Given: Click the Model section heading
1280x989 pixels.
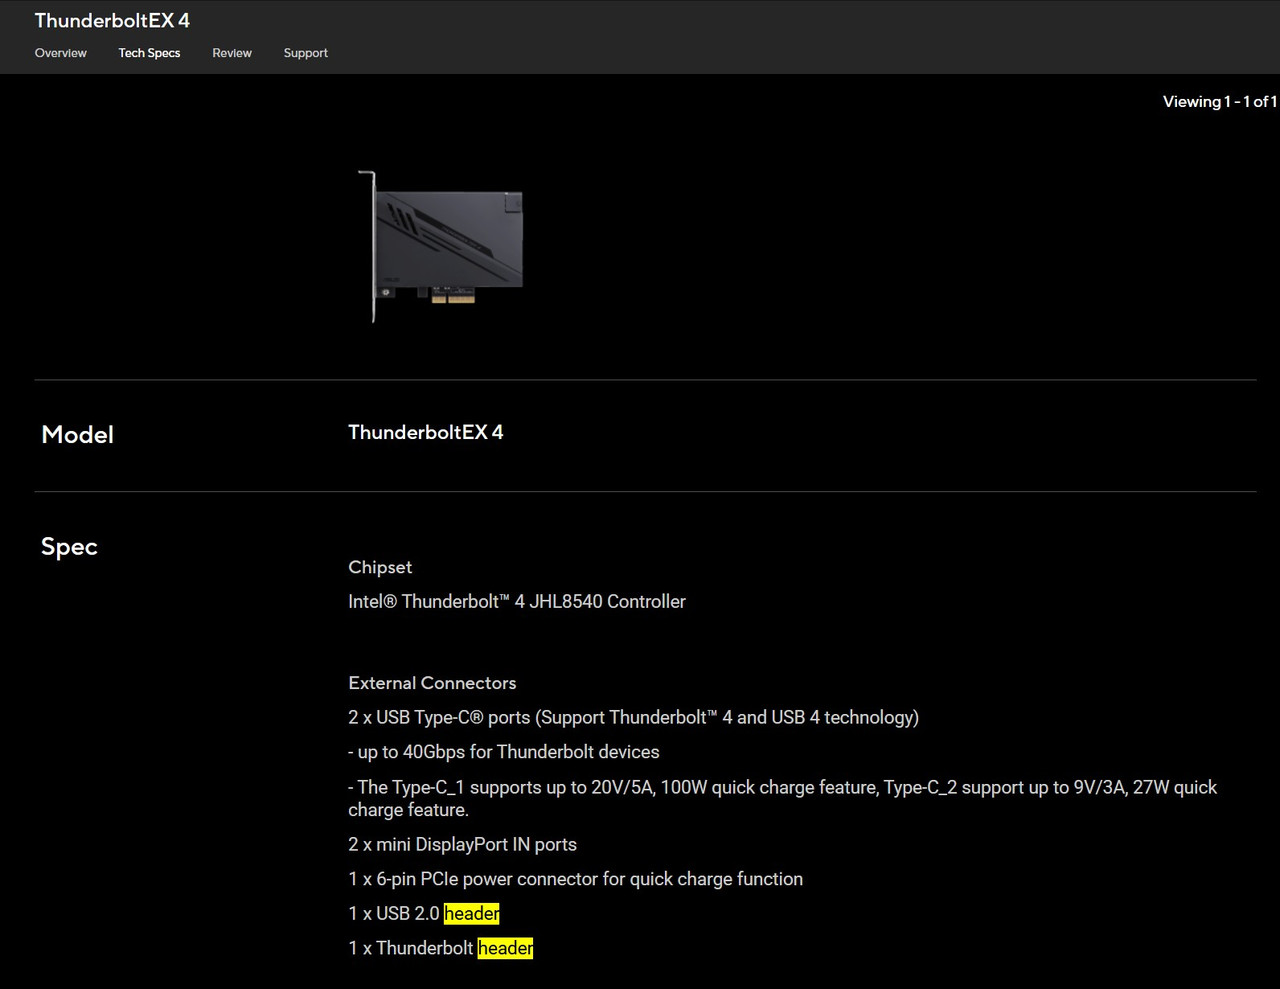Looking at the screenshot, I should click(x=77, y=435).
